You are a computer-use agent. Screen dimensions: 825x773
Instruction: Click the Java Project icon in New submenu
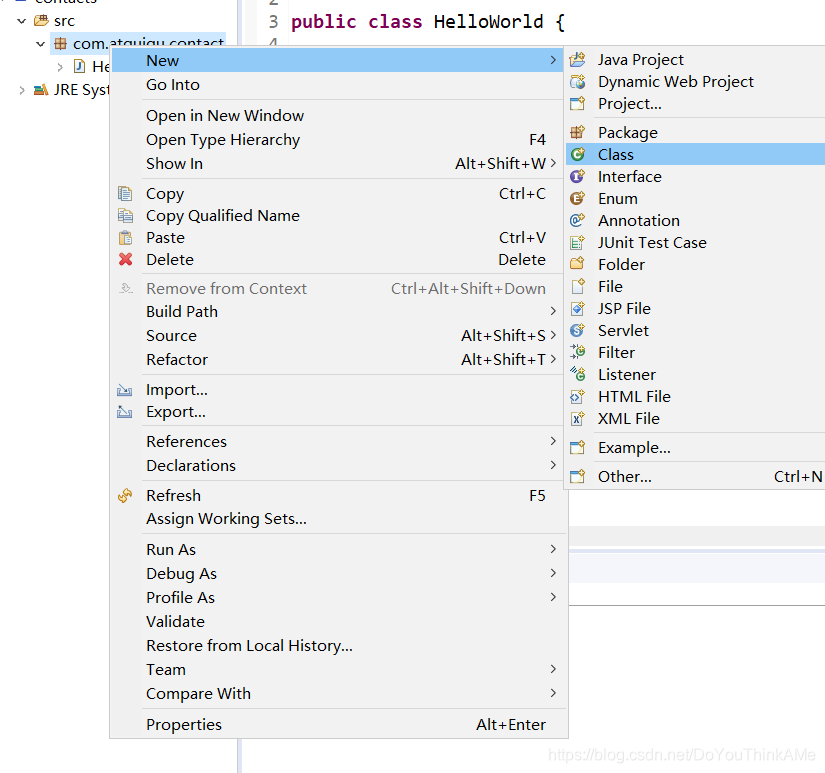pyautogui.click(x=578, y=59)
